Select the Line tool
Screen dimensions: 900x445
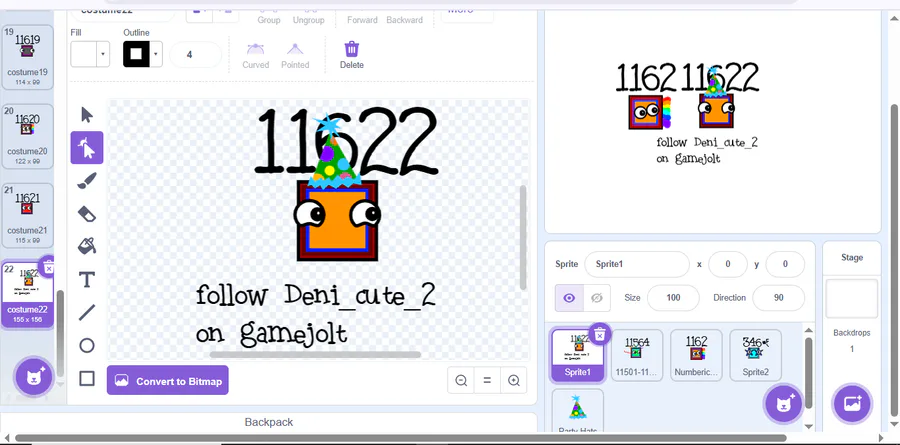click(x=87, y=312)
